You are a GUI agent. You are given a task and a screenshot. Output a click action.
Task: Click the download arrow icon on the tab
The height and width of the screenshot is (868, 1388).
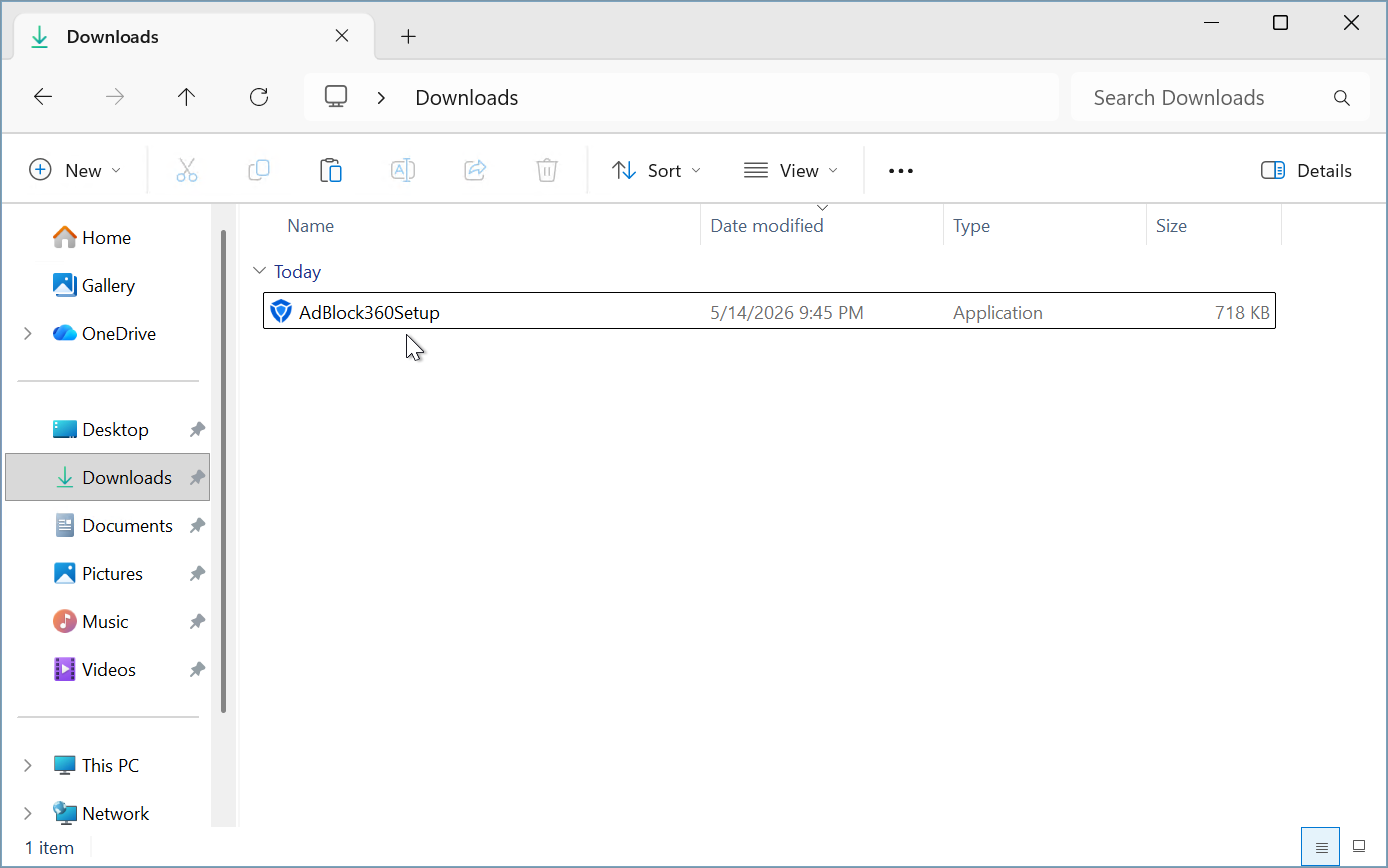(40, 37)
